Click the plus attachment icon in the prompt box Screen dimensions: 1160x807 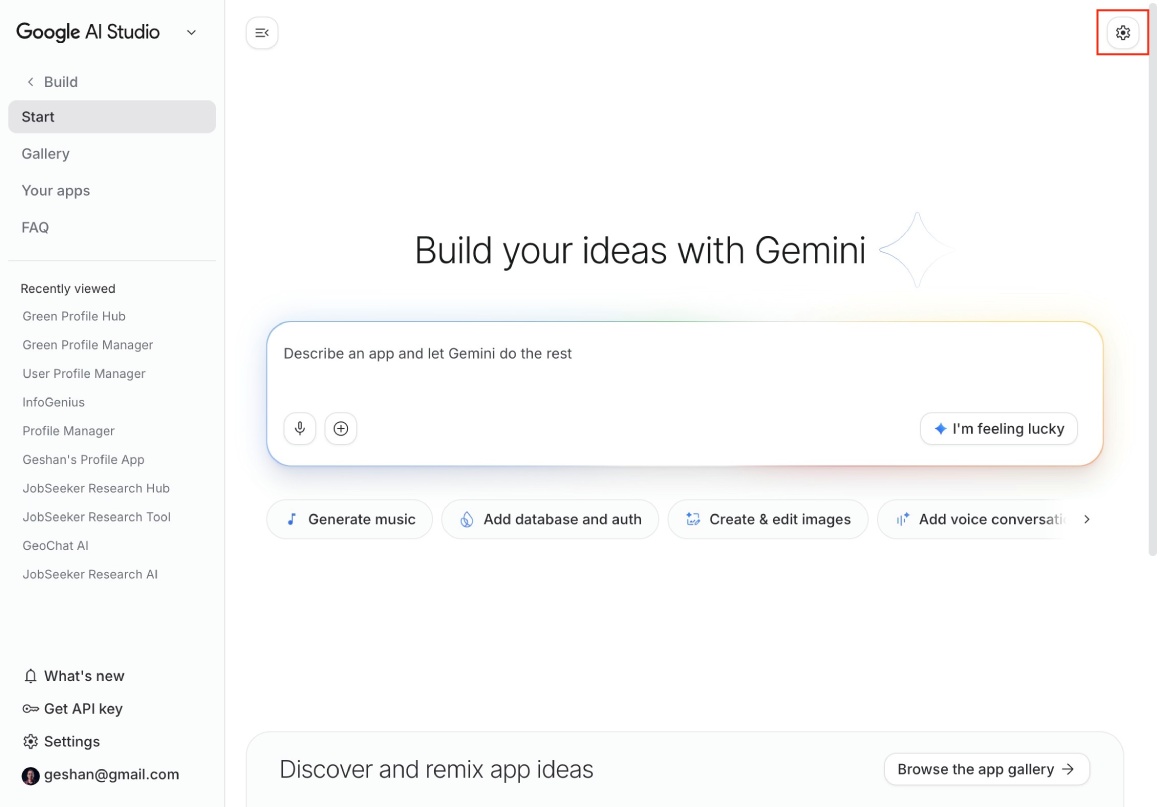tap(340, 428)
